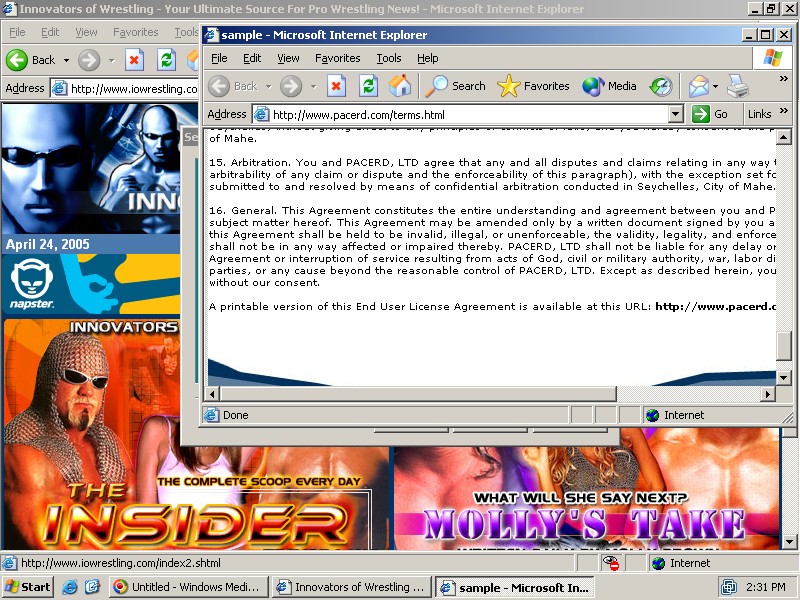Click Forward arrow in Innovators of Wrestling window
The image size is (800, 600).
[x=89, y=60]
